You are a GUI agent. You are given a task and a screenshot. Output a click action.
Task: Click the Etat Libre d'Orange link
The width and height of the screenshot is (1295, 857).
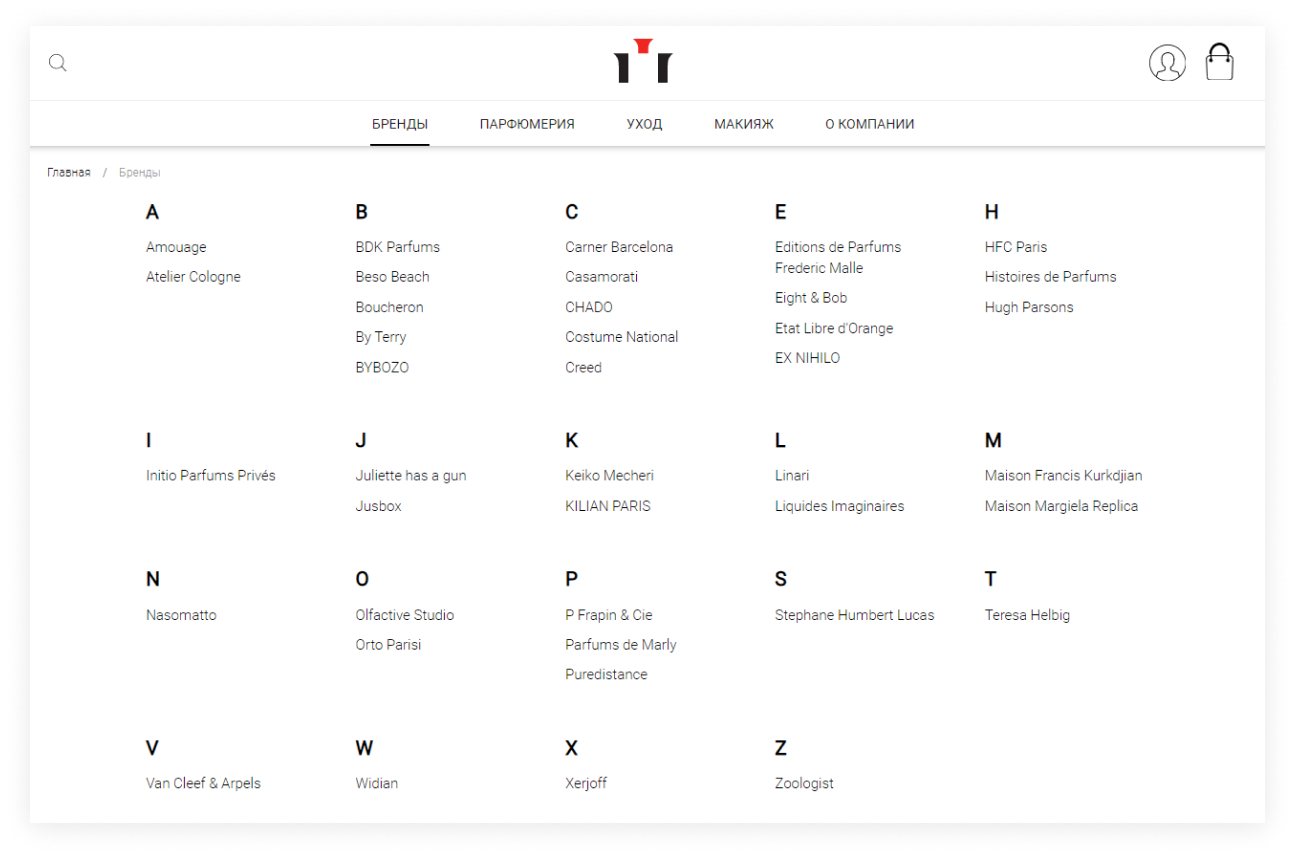pyautogui.click(x=834, y=328)
